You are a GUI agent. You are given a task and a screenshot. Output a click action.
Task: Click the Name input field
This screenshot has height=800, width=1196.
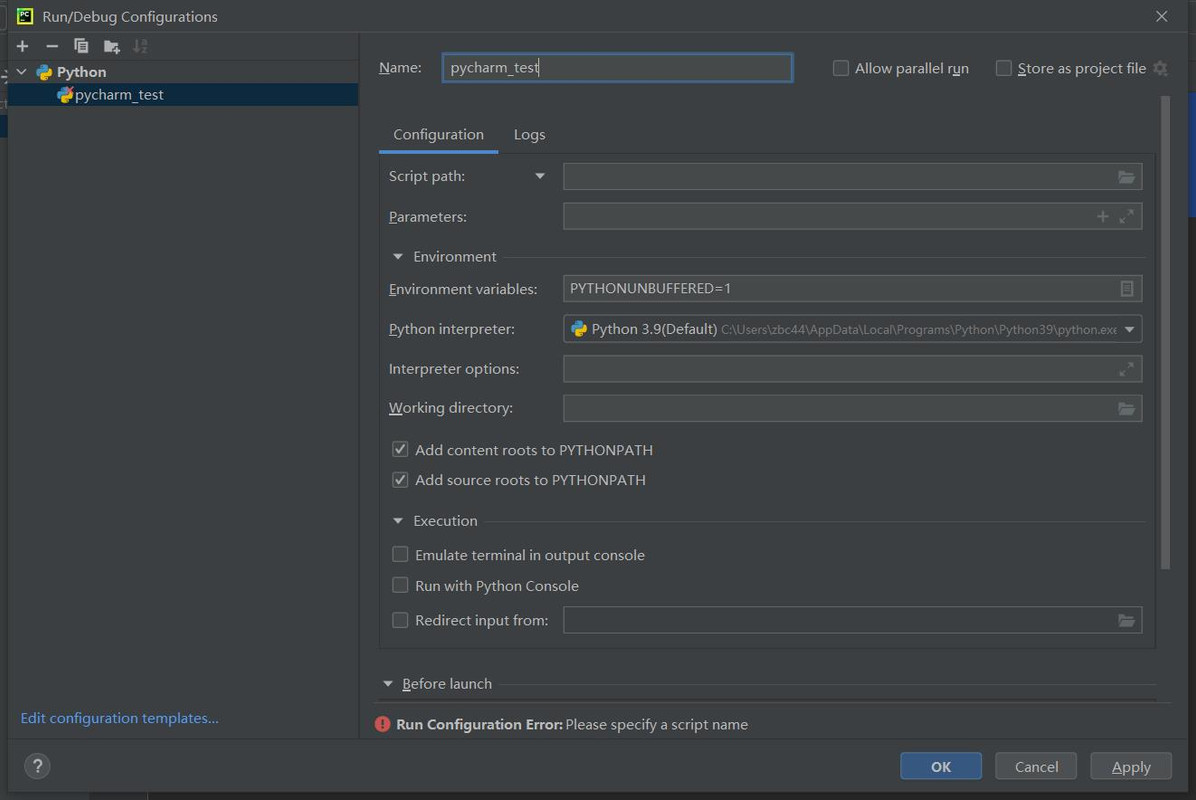tap(617, 68)
